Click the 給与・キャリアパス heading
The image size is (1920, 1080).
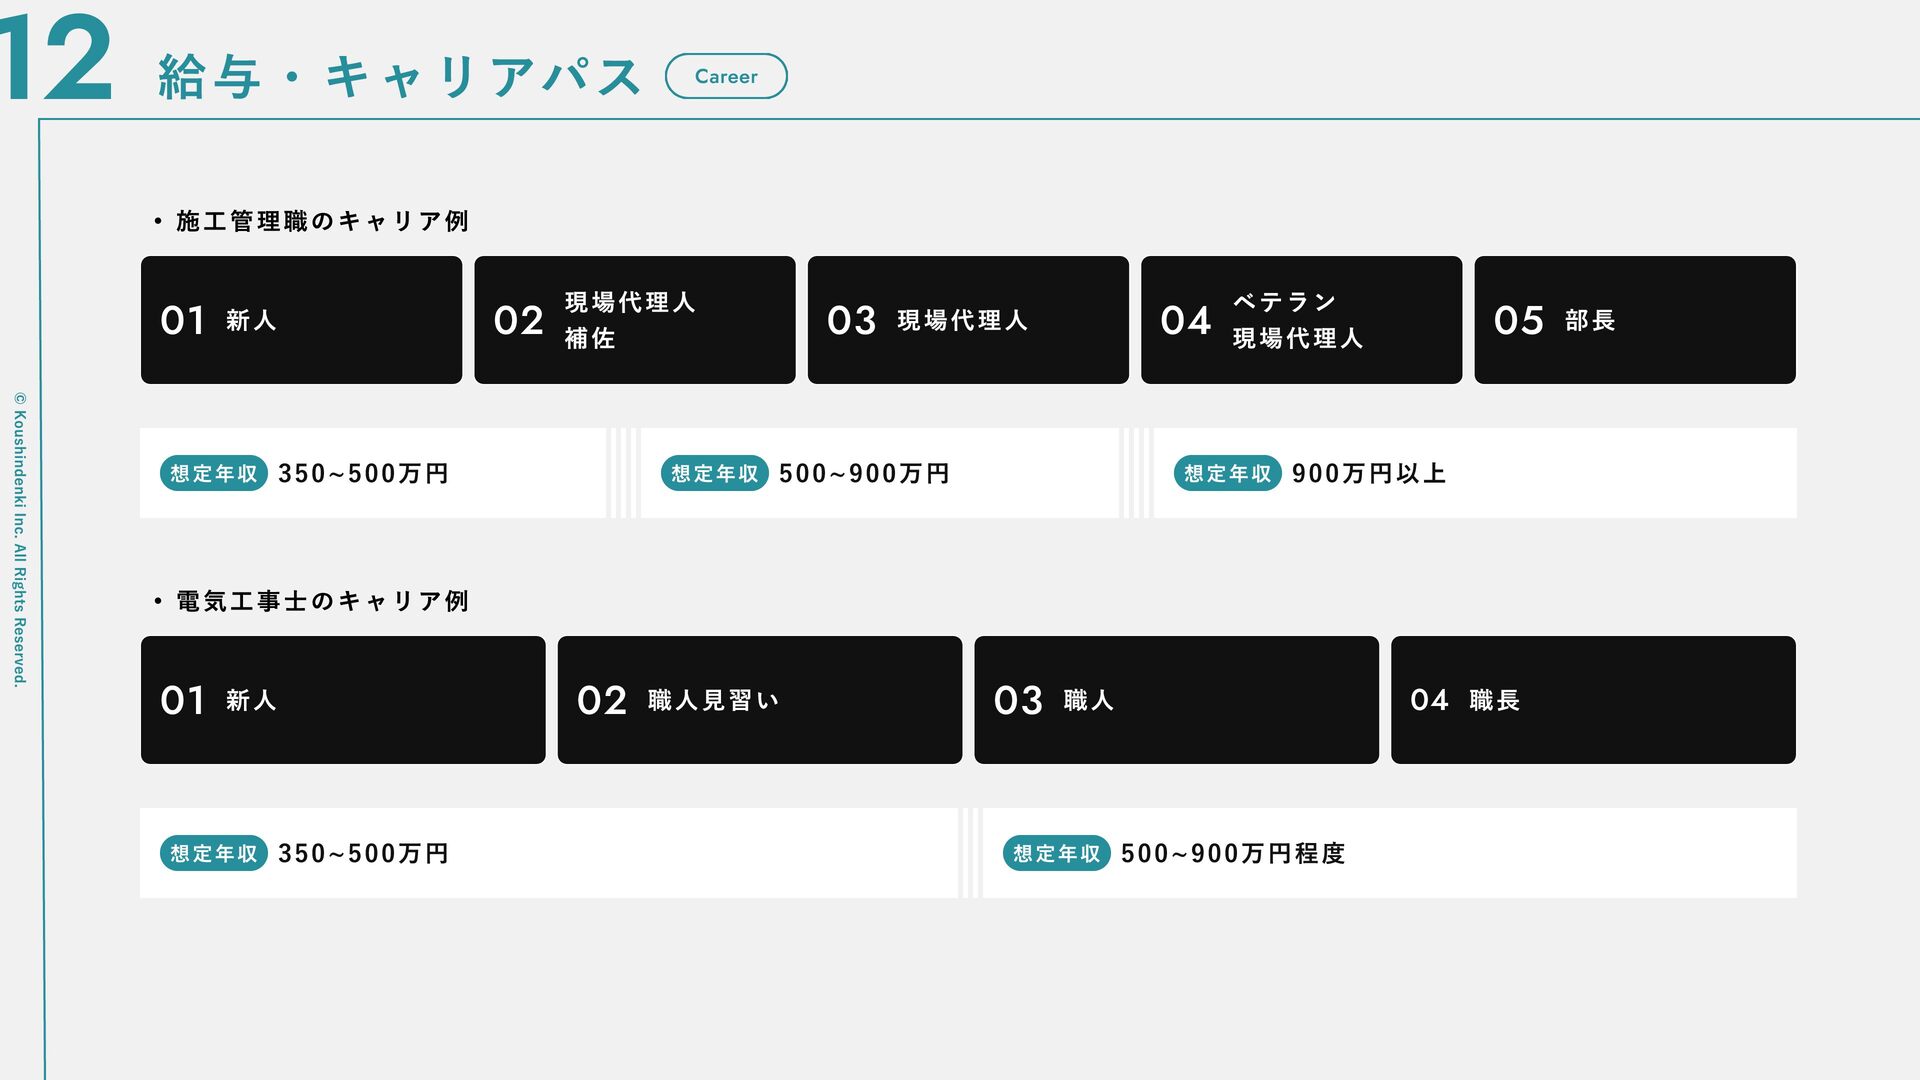pyautogui.click(x=399, y=77)
